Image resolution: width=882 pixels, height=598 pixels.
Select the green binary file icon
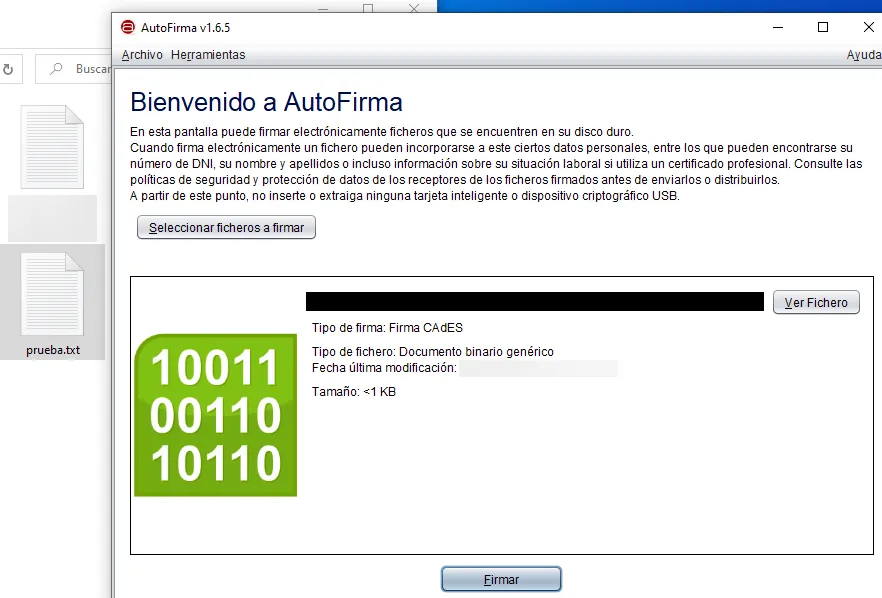[x=214, y=415]
